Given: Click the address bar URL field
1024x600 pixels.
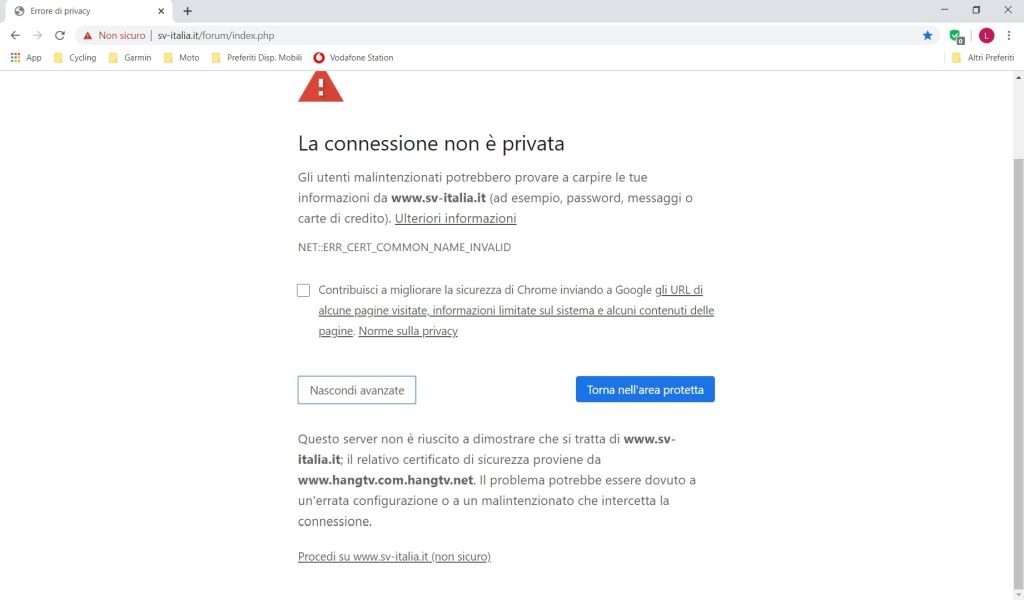Looking at the screenshot, I should pyautogui.click(x=500, y=35).
